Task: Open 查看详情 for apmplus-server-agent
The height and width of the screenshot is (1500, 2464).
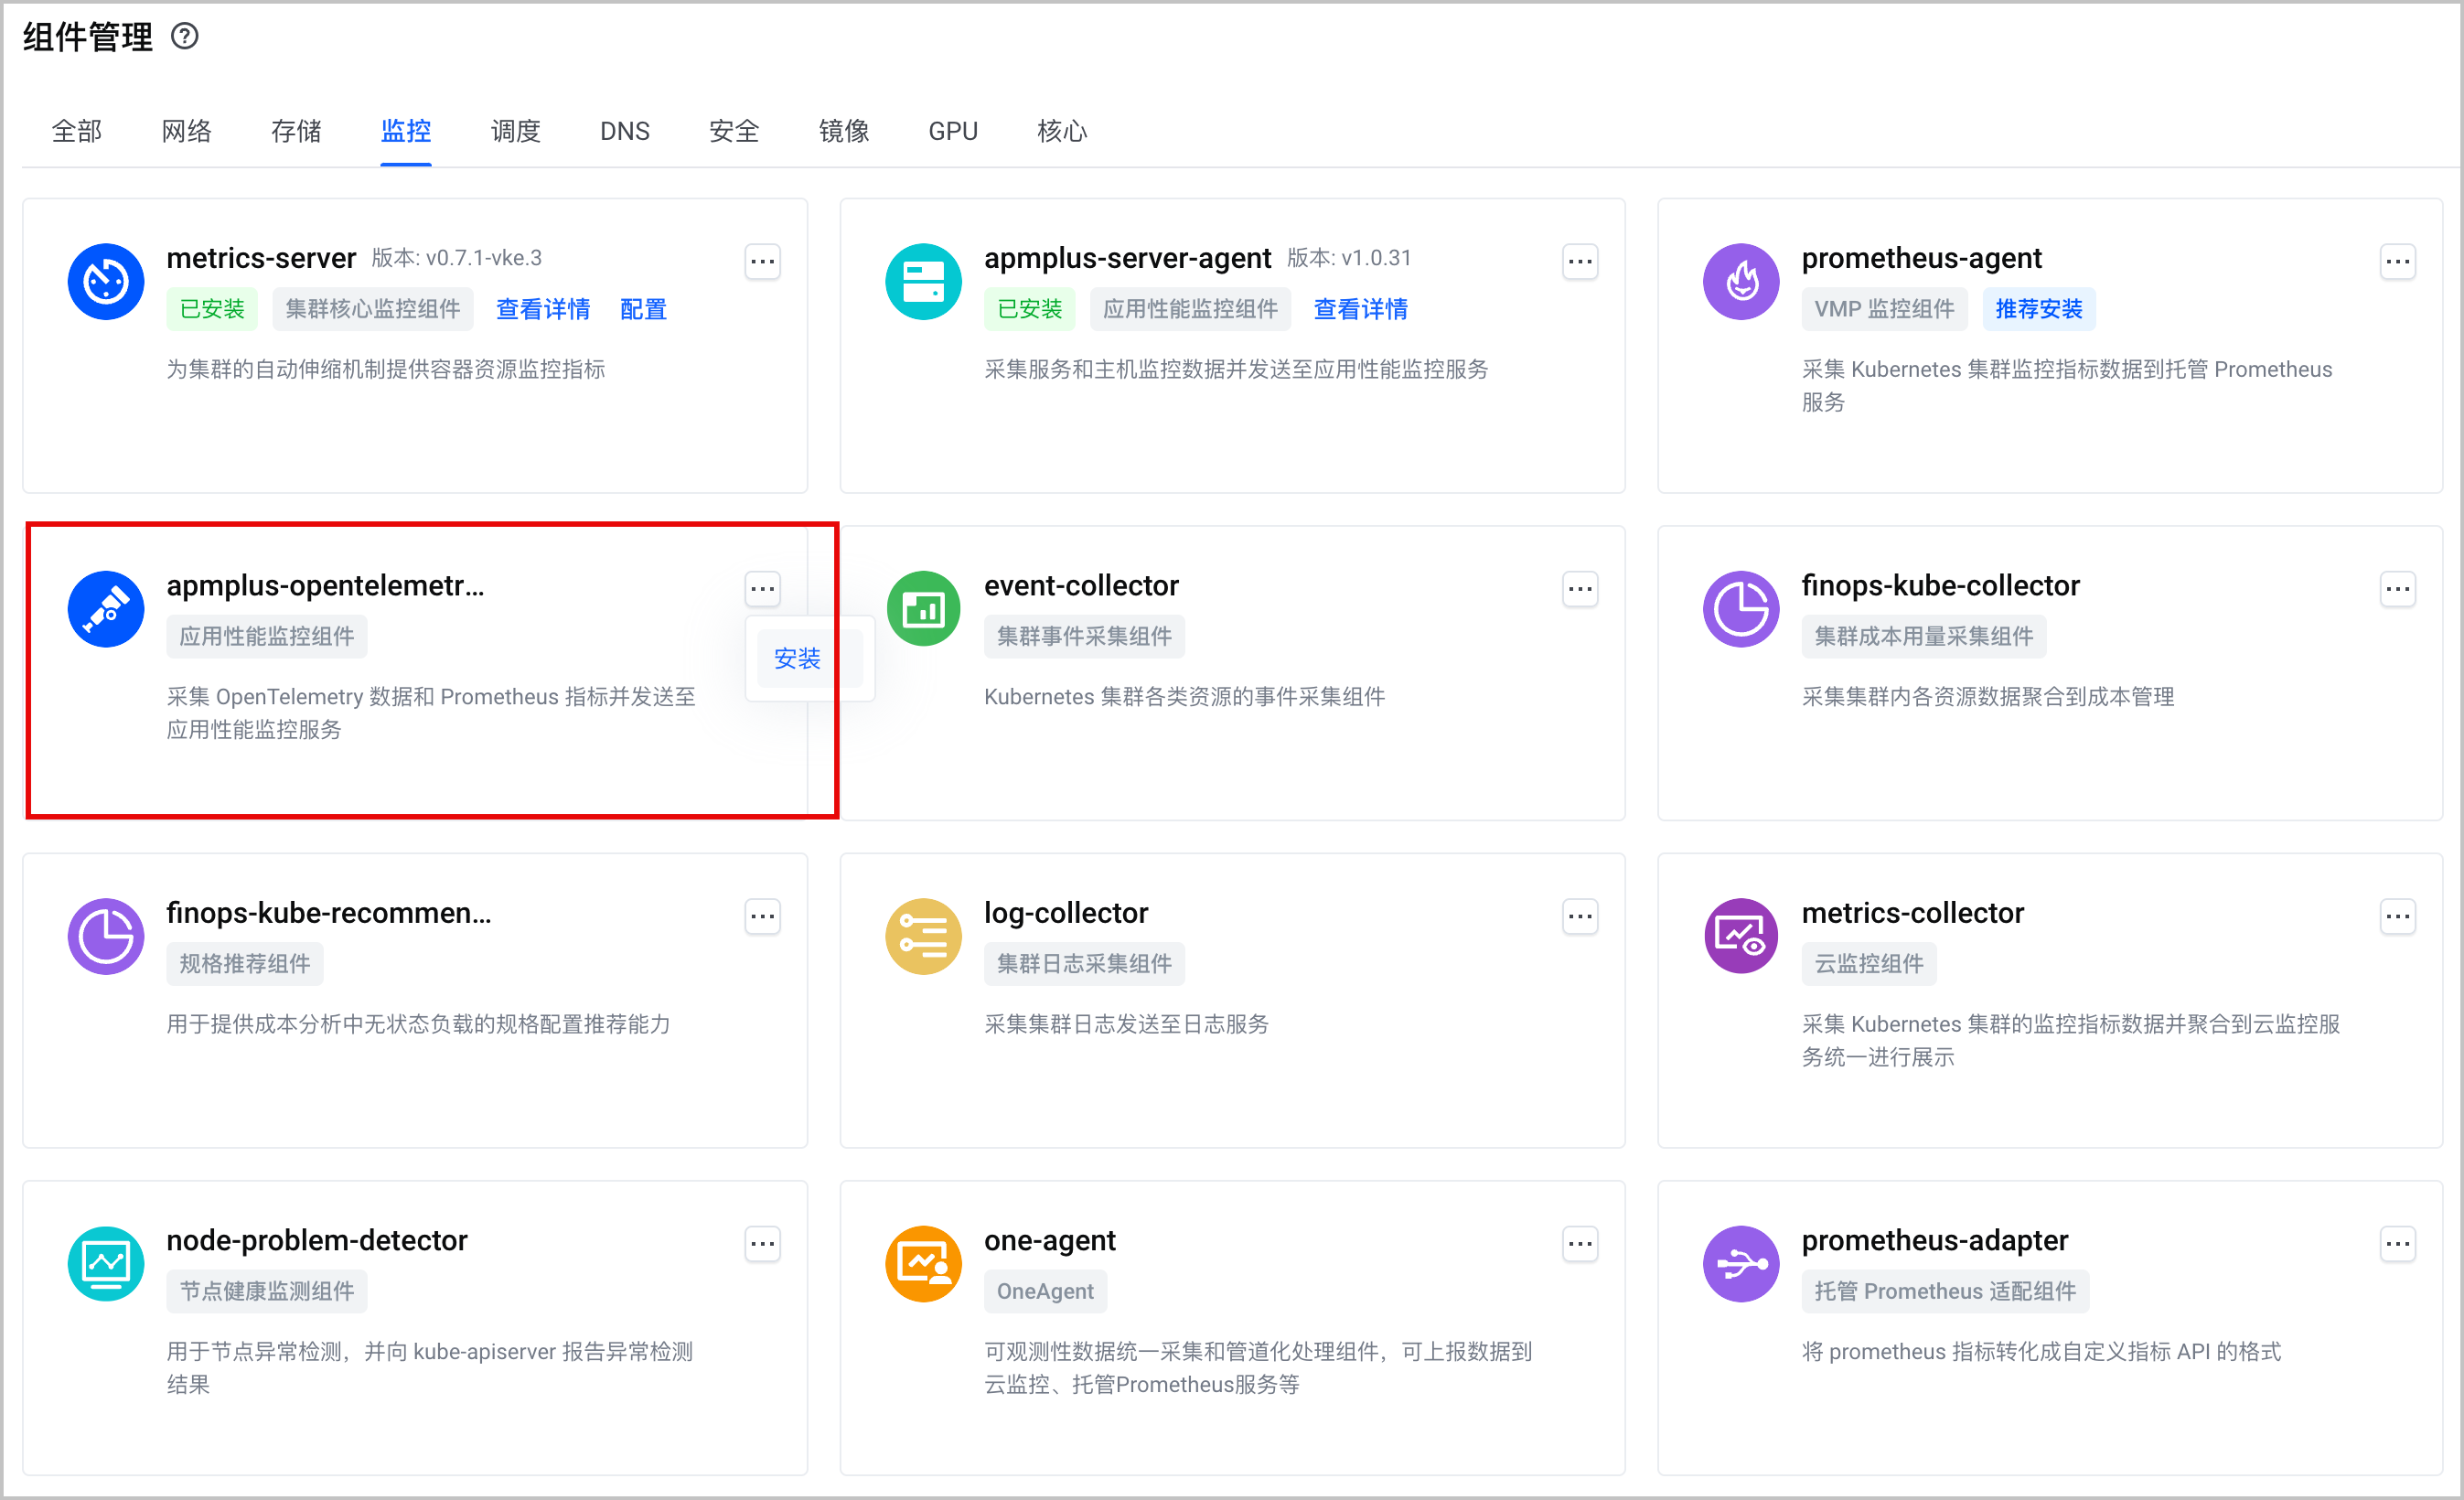Action: (x=1360, y=309)
